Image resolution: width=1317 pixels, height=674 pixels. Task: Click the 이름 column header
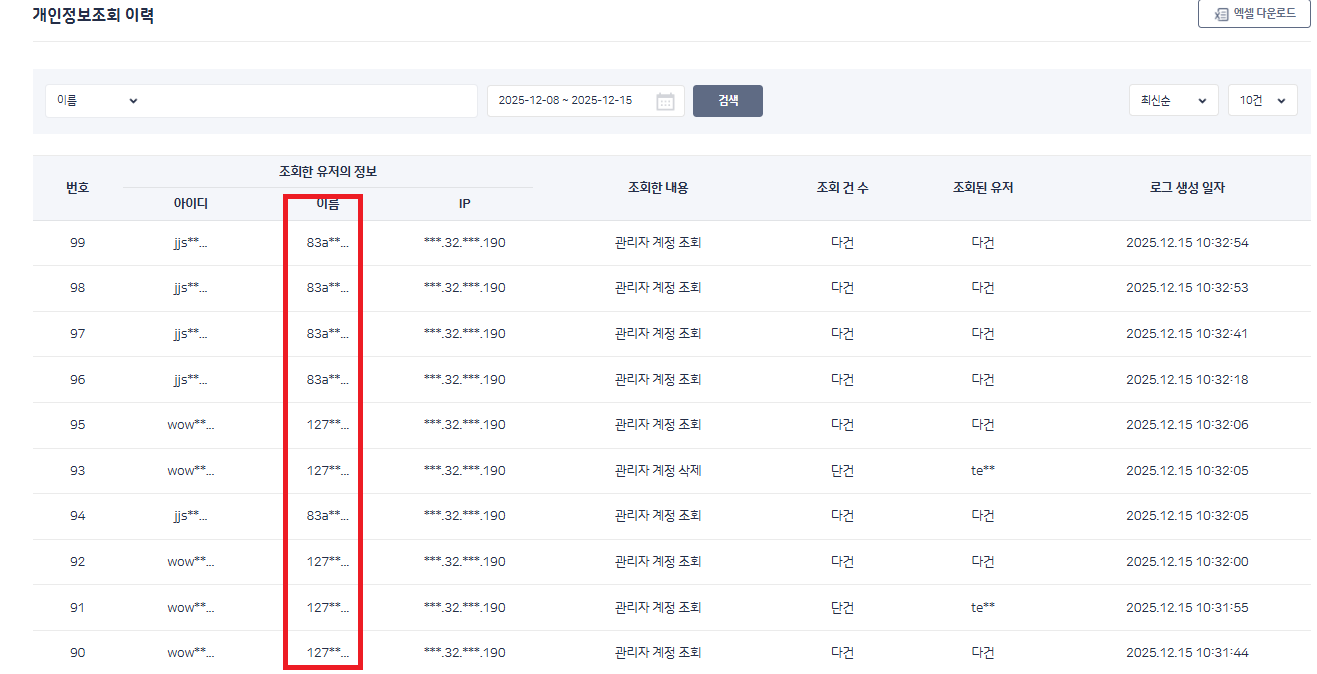click(328, 204)
